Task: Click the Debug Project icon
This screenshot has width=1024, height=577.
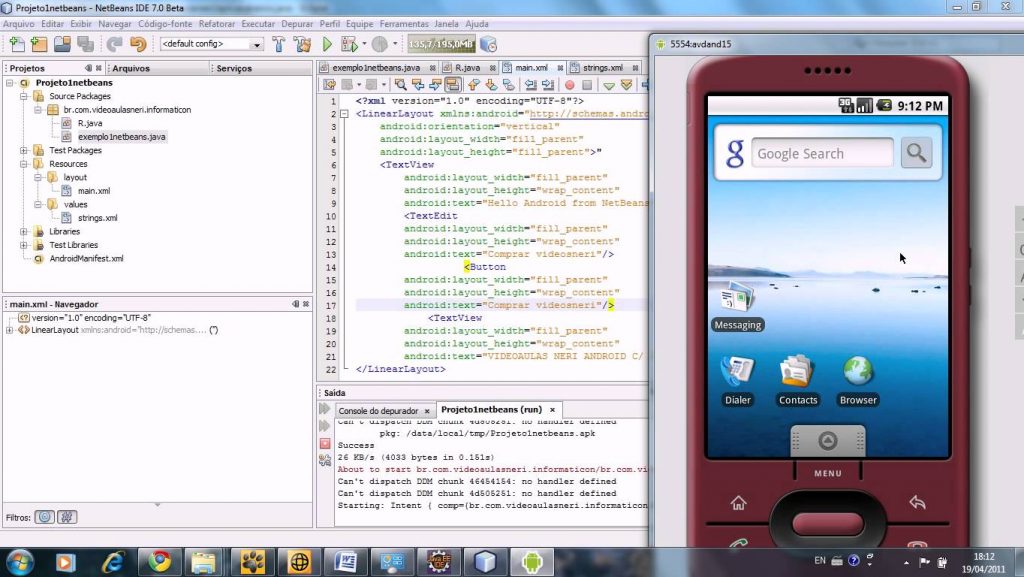Action: (x=349, y=44)
